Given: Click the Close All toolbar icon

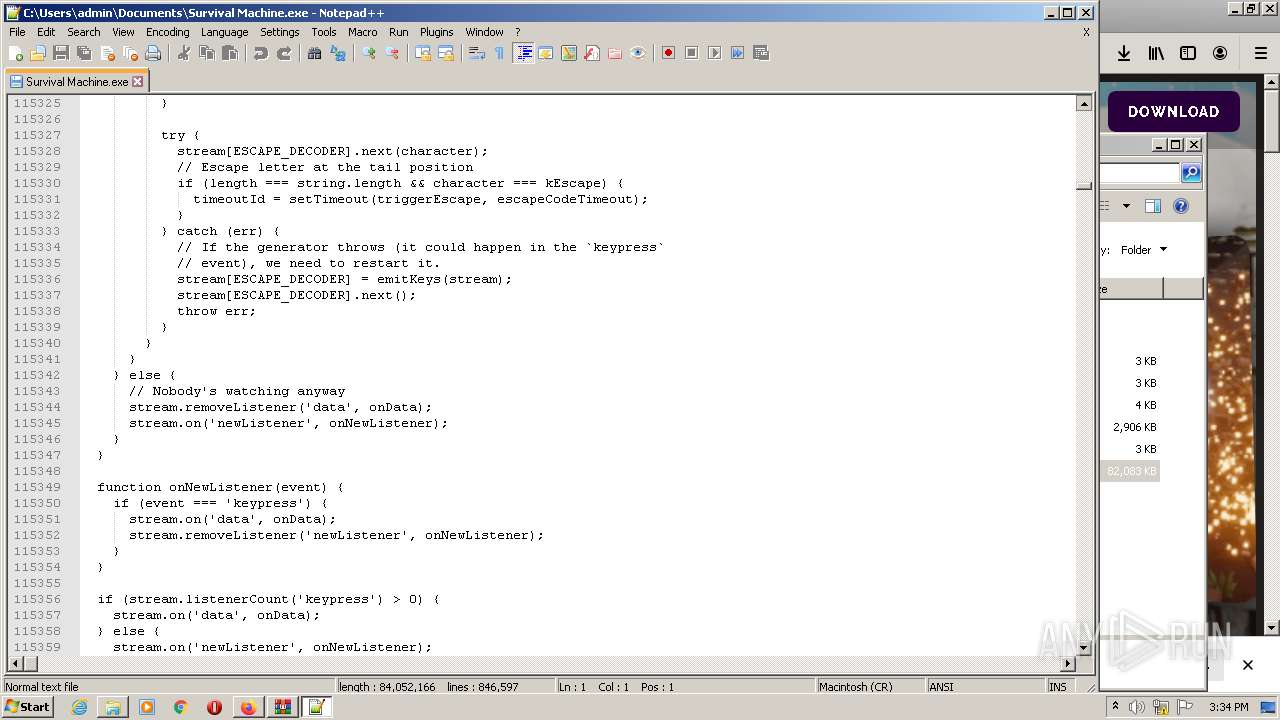Looking at the screenshot, I should (x=130, y=53).
